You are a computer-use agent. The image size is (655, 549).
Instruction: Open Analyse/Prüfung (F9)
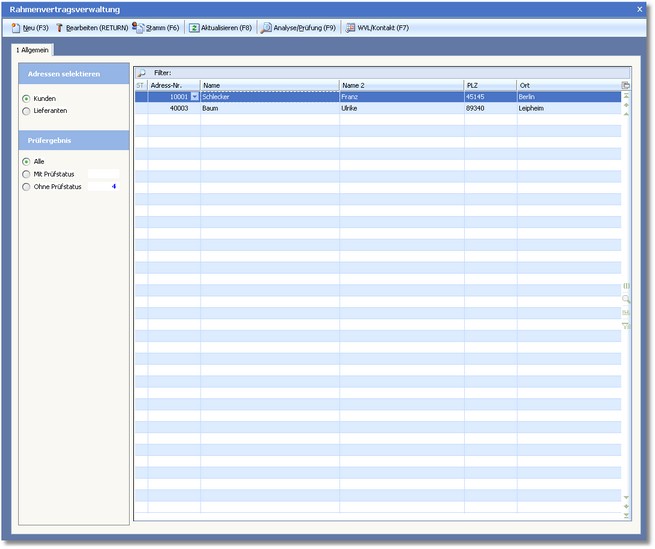click(298, 28)
